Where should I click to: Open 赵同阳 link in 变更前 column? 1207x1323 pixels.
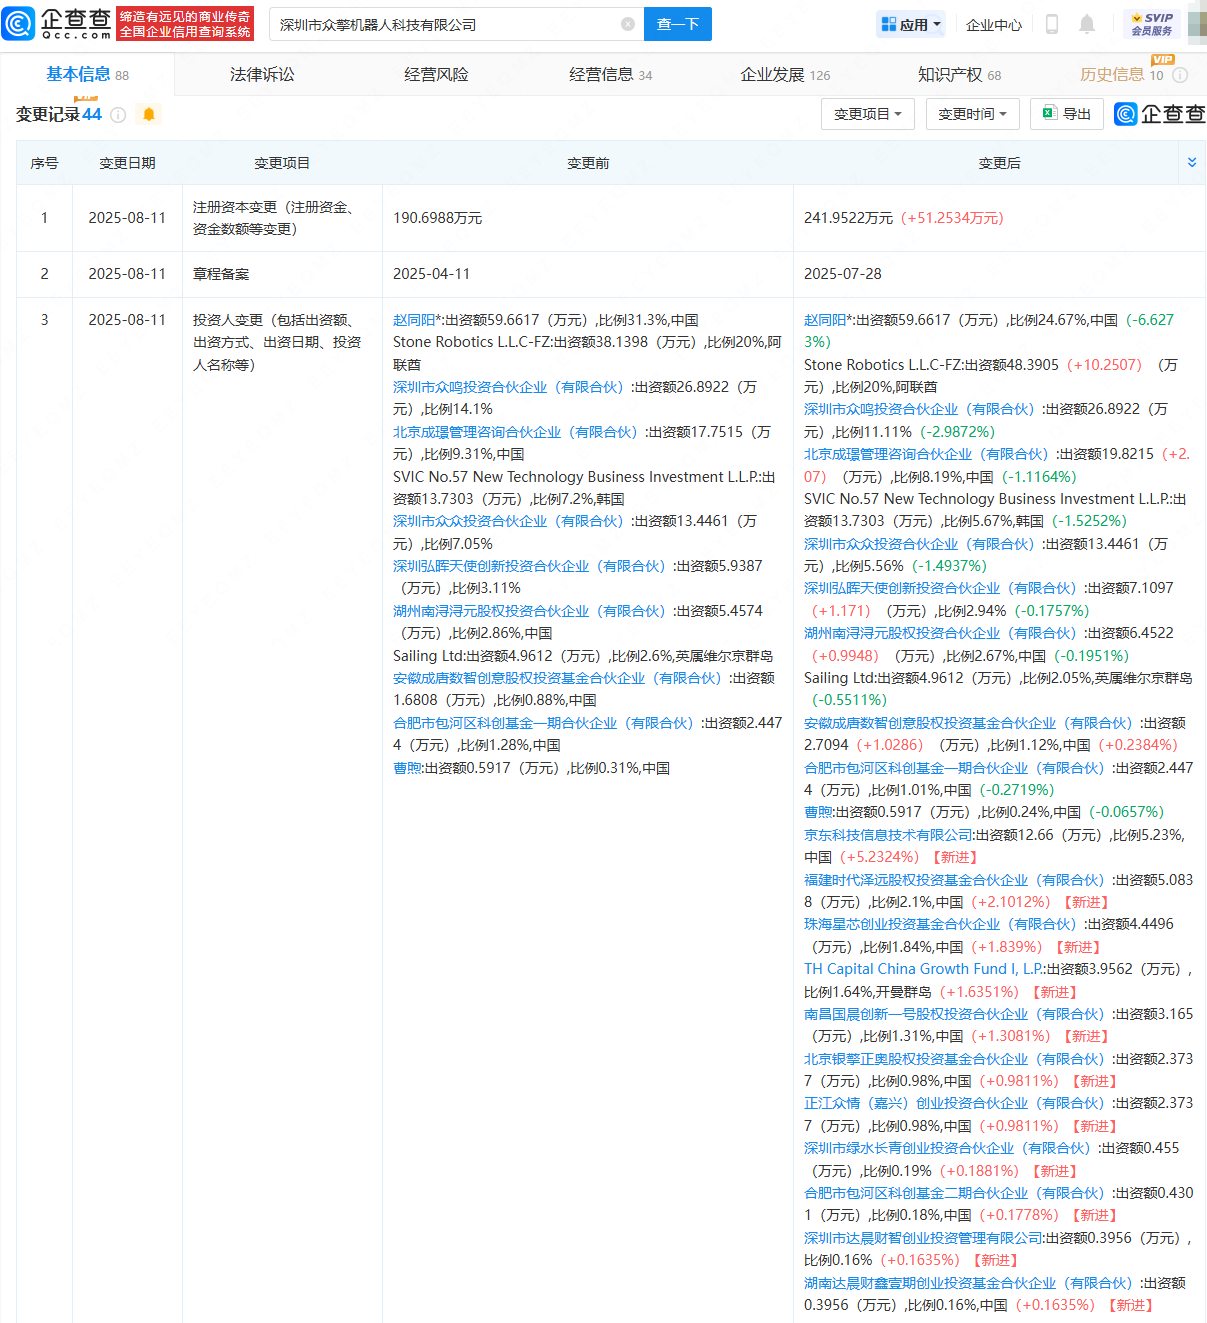pyautogui.click(x=414, y=320)
